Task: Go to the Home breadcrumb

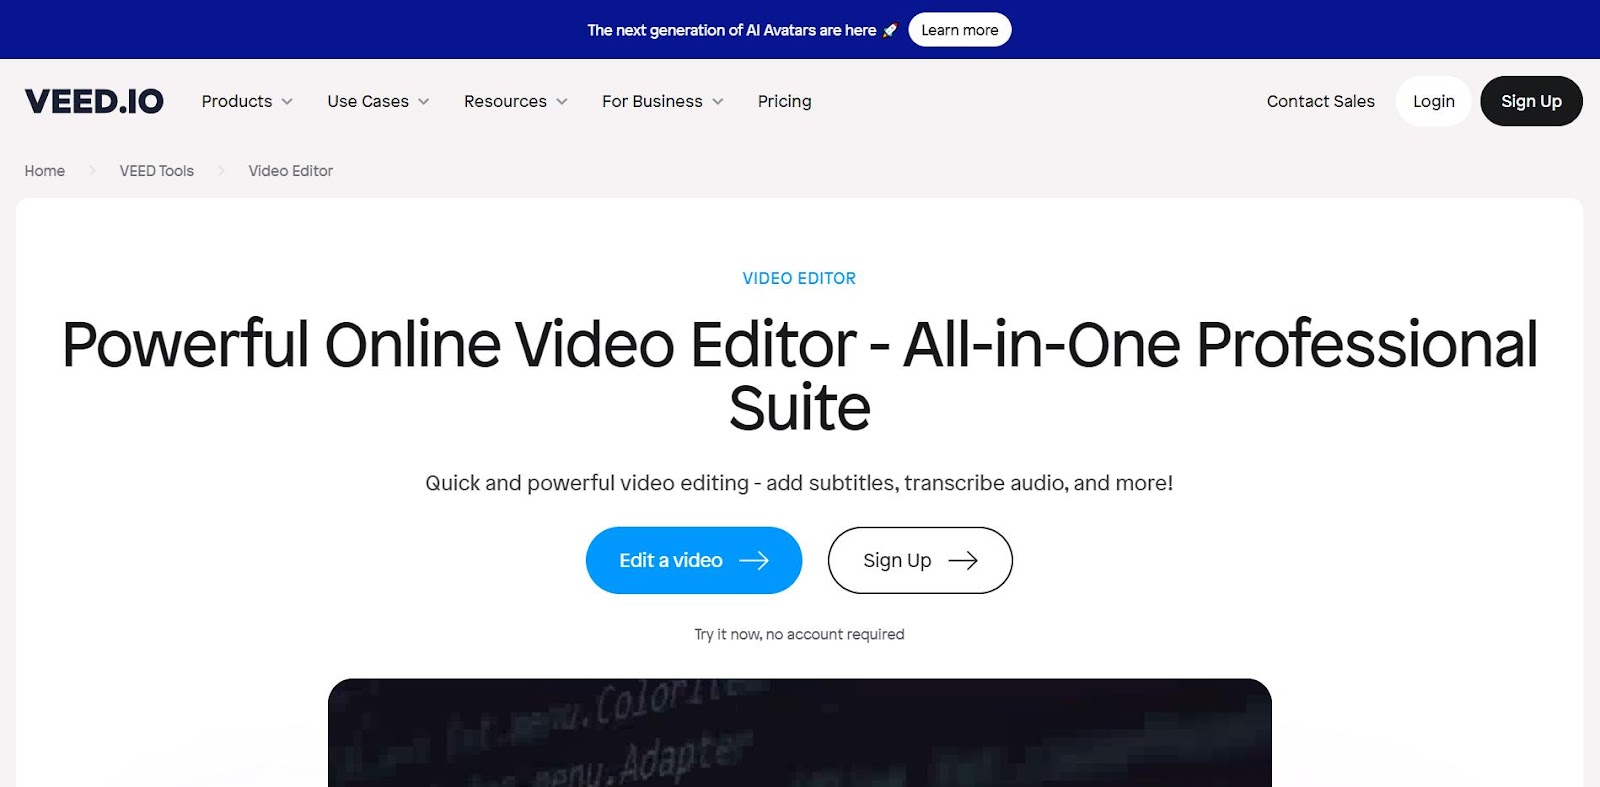Action: click(x=45, y=171)
